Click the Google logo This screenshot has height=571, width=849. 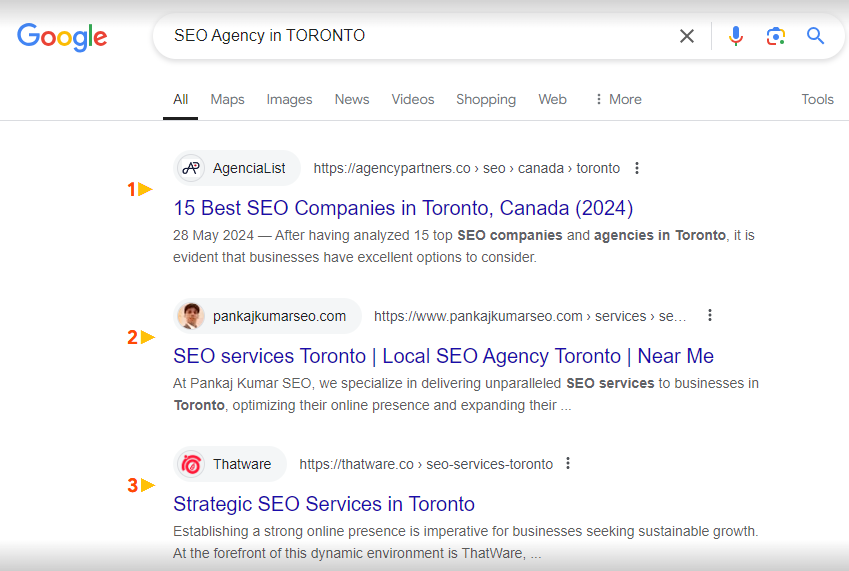[62, 37]
